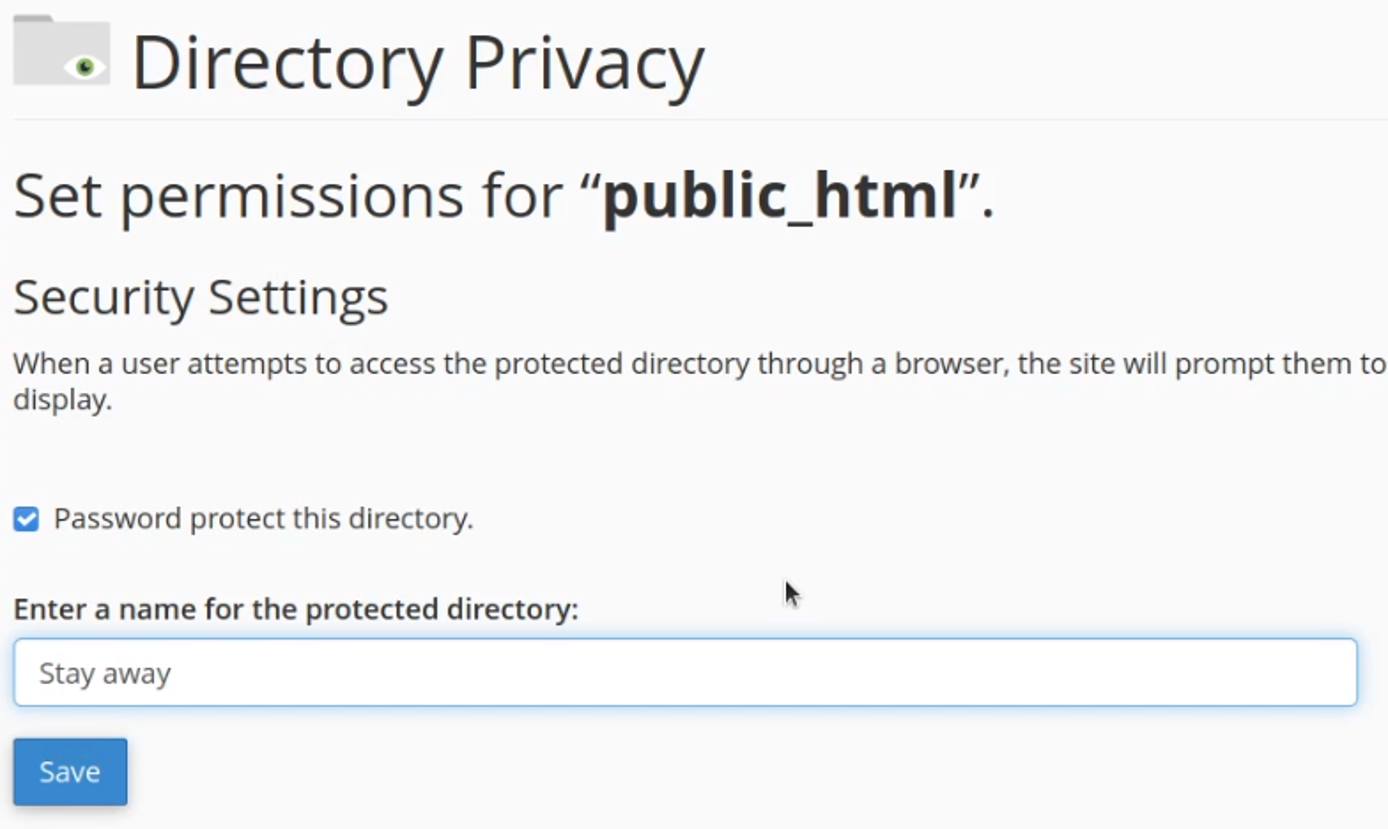The image size is (1388, 829).
Task: Uncheck "Password protect this directory"
Action: 25,518
